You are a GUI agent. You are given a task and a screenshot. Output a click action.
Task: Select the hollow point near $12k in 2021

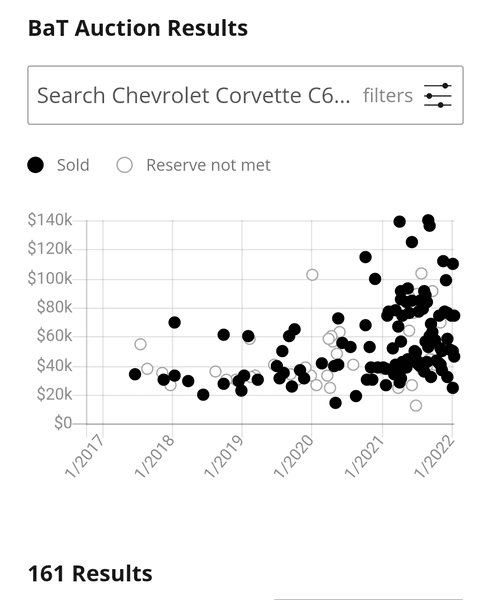pos(416,406)
